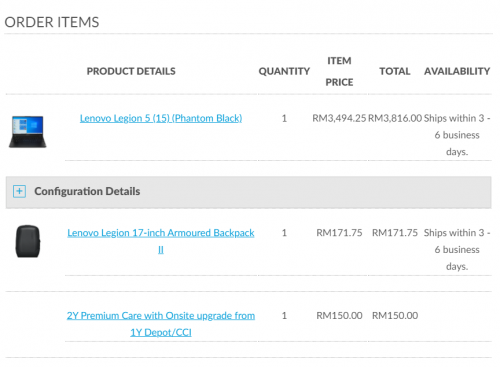Click the AVAILABILITY column header
The width and height of the screenshot is (500, 367).
457,71
